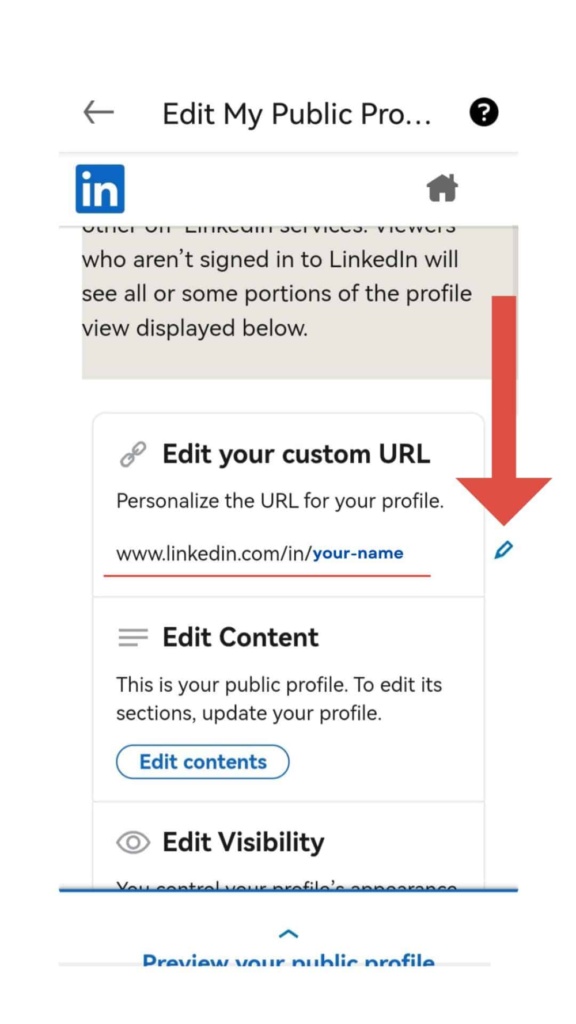
Task: Click the Edit contents button
Action: [202, 761]
